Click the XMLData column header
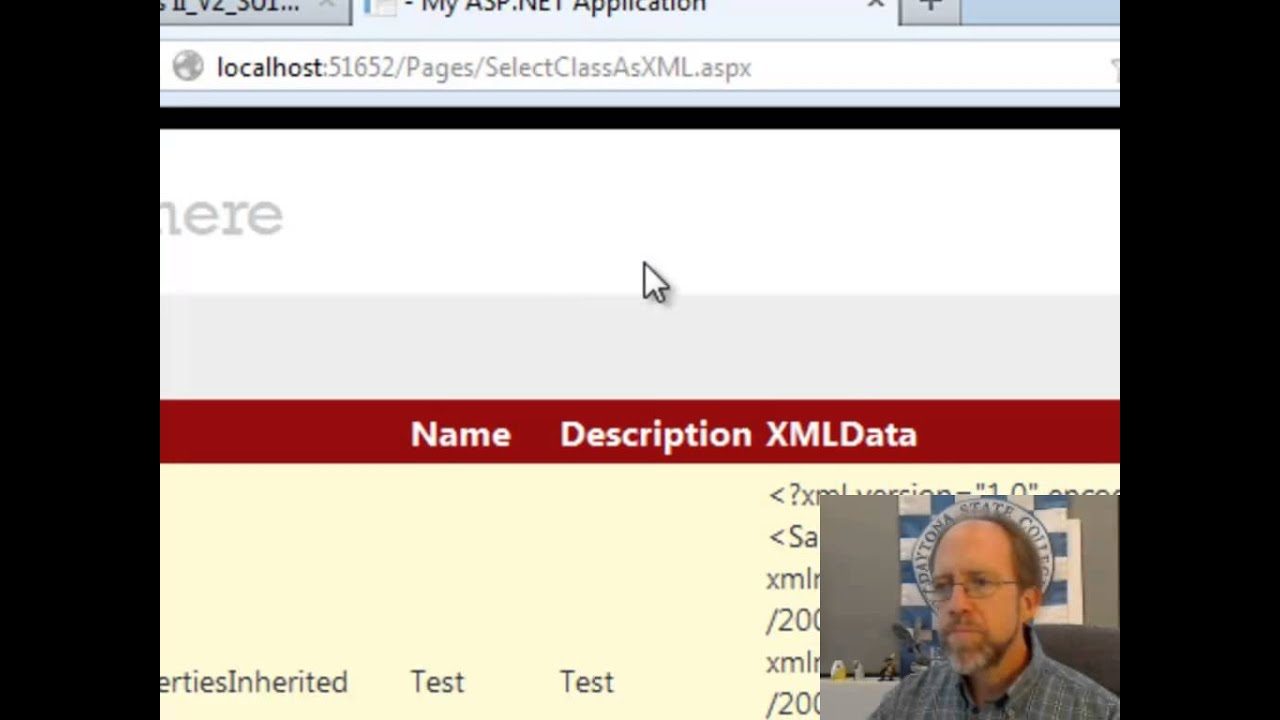The width and height of the screenshot is (1280, 720). pyautogui.click(x=841, y=434)
